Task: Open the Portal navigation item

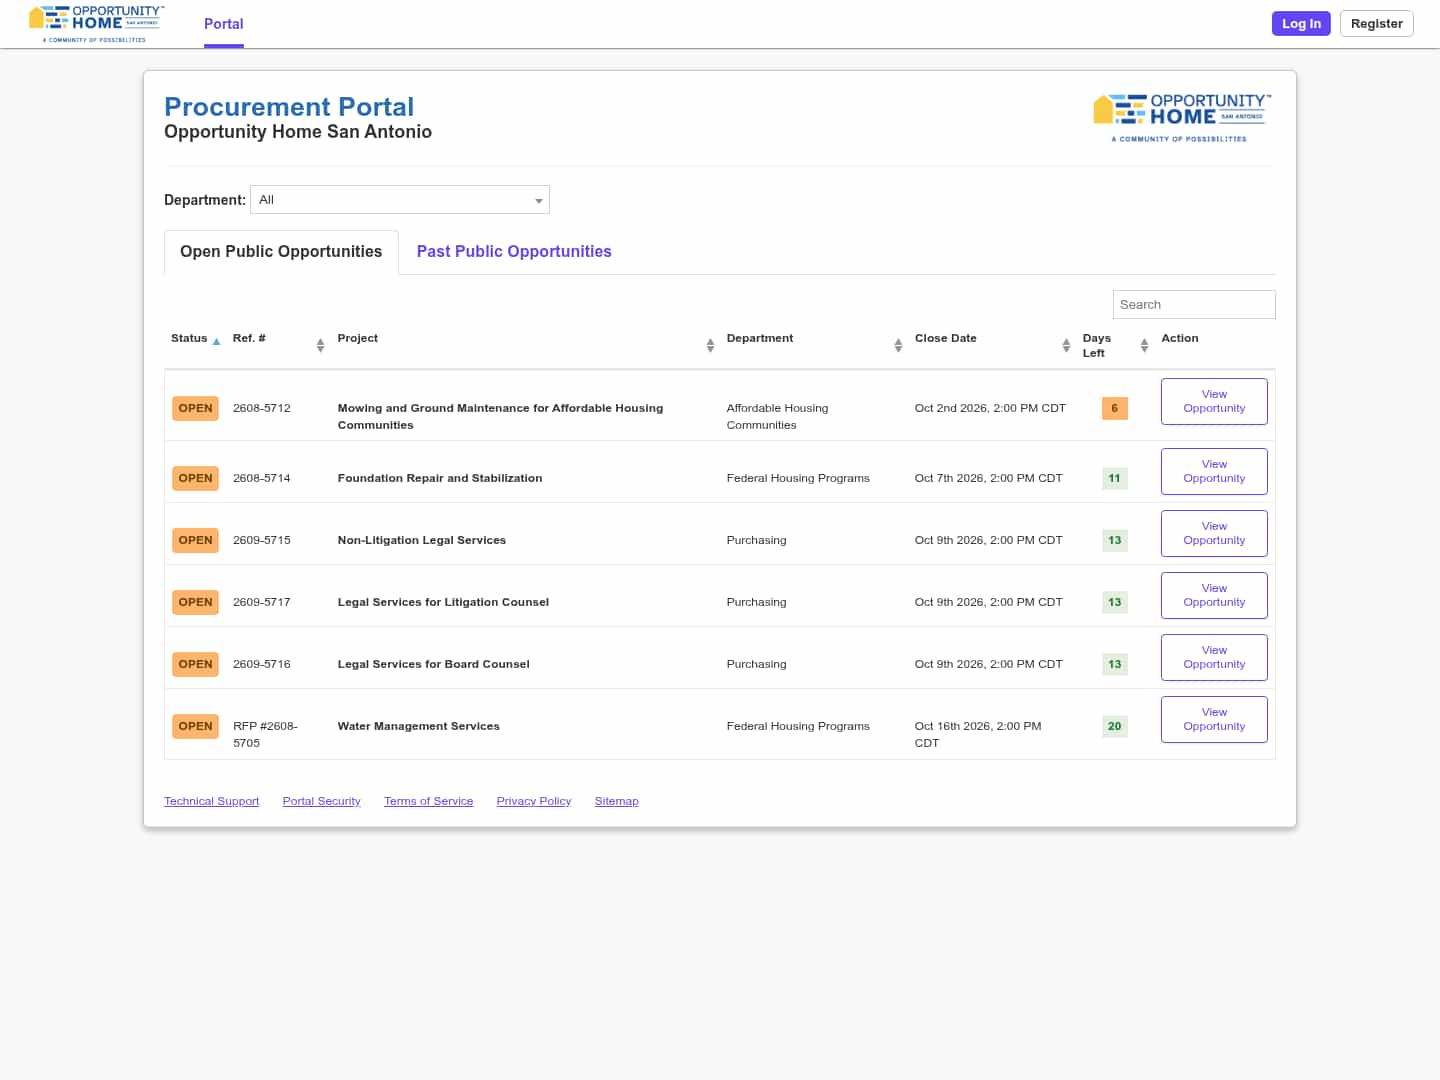Action: pyautogui.click(x=224, y=24)
